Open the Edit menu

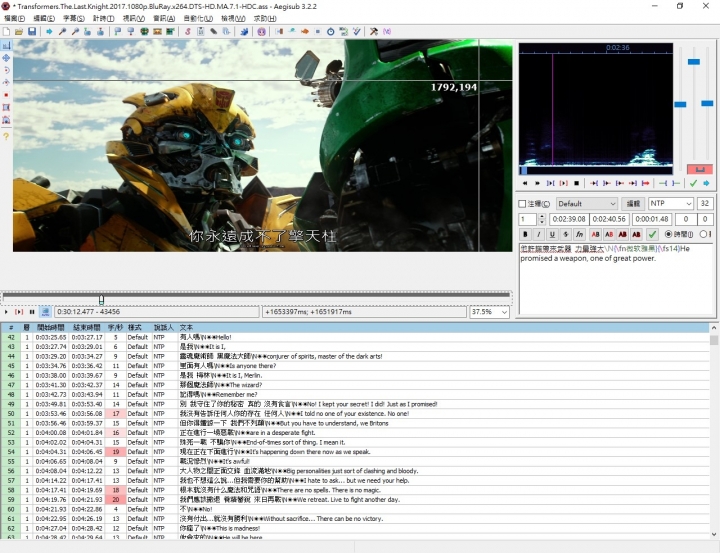(44, 18)
